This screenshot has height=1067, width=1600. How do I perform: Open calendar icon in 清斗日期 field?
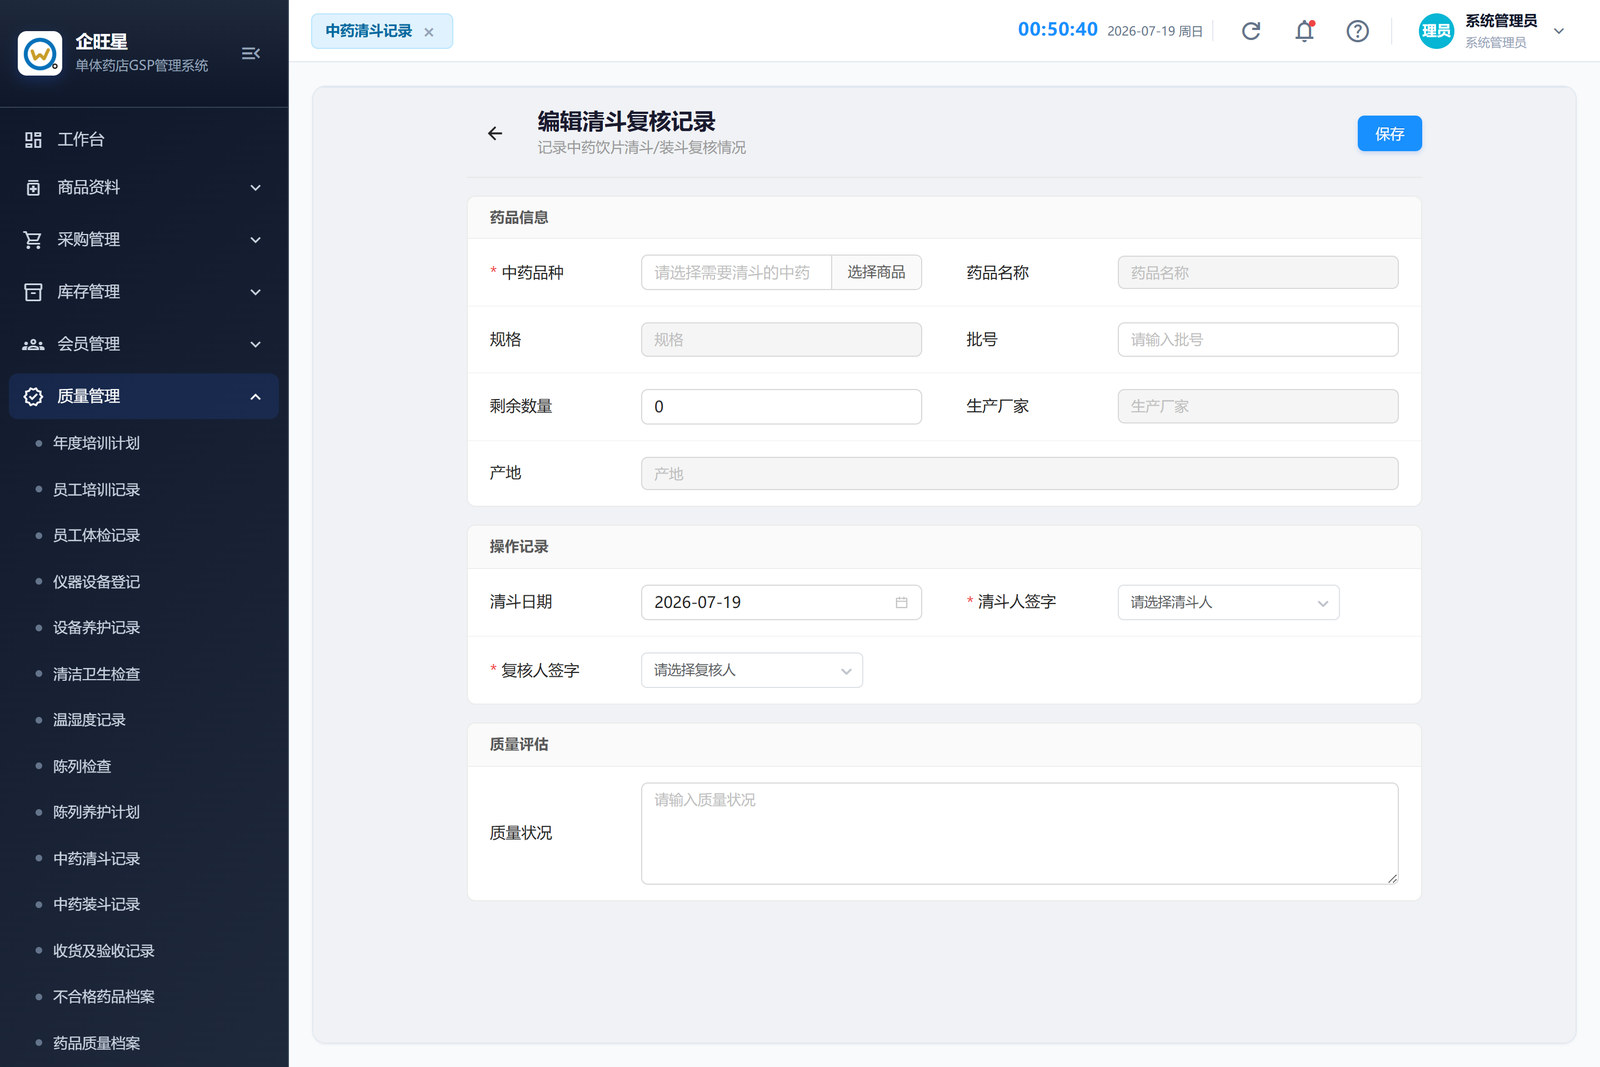(x=901, y=603)
